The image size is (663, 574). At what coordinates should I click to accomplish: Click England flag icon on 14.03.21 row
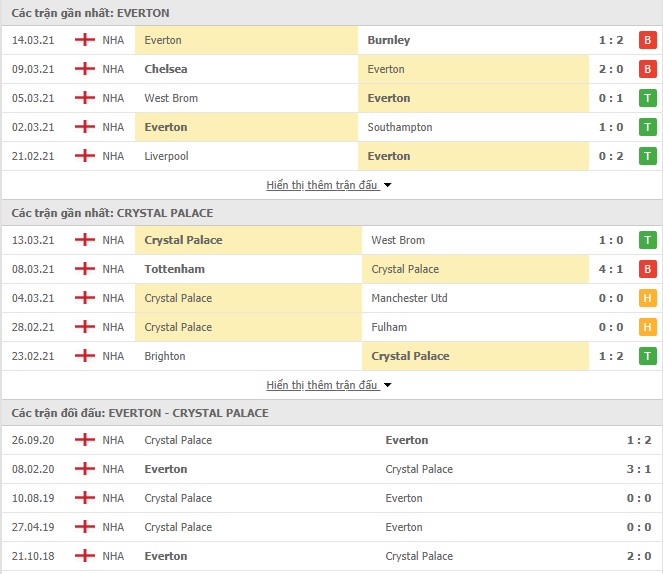coord(85,40)
